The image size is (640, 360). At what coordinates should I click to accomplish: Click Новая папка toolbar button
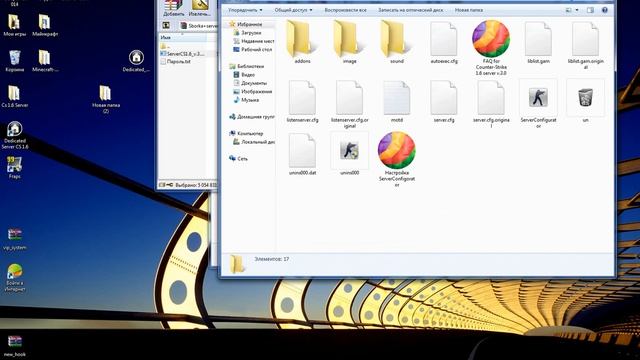469,10
